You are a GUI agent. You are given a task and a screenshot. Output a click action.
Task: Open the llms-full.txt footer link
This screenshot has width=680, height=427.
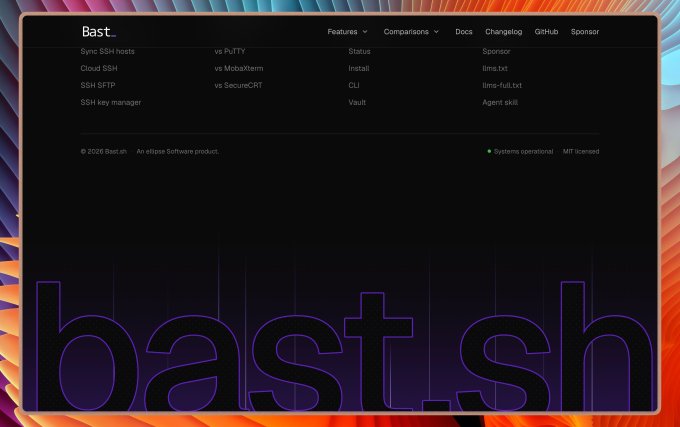502,85
